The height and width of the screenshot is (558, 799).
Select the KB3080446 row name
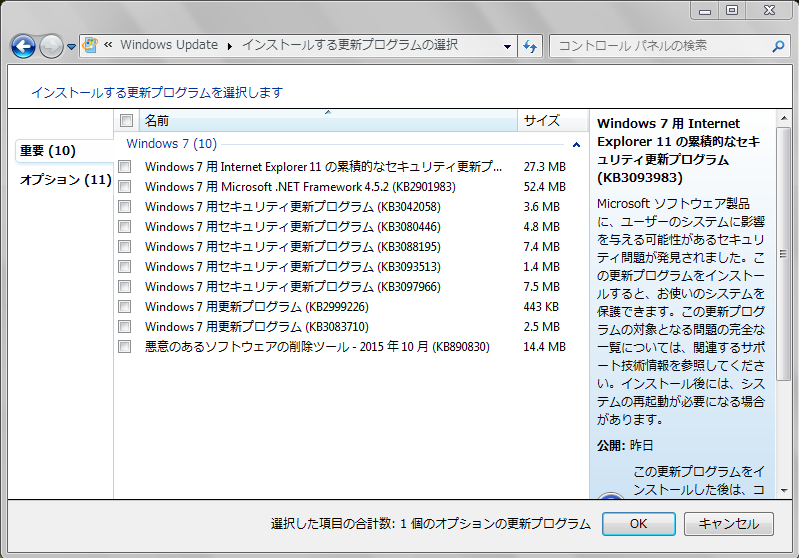[x=292, y=227]
